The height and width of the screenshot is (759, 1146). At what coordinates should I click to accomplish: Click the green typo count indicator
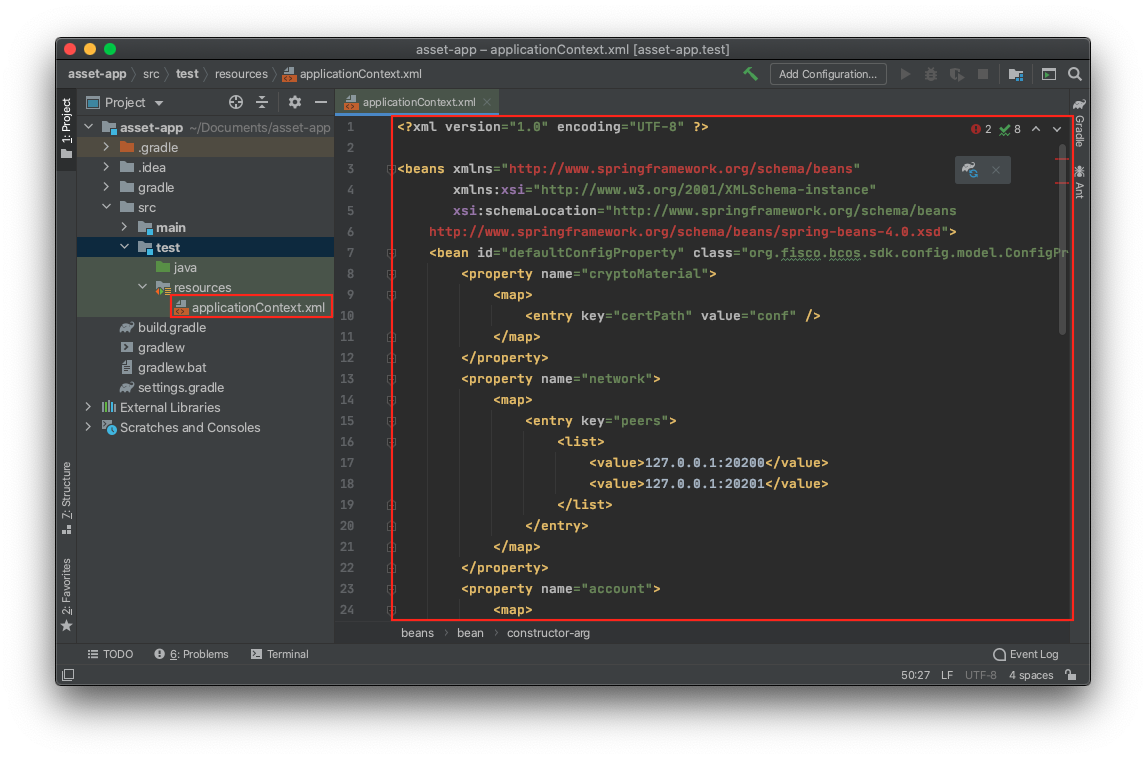click(1010, 129)
